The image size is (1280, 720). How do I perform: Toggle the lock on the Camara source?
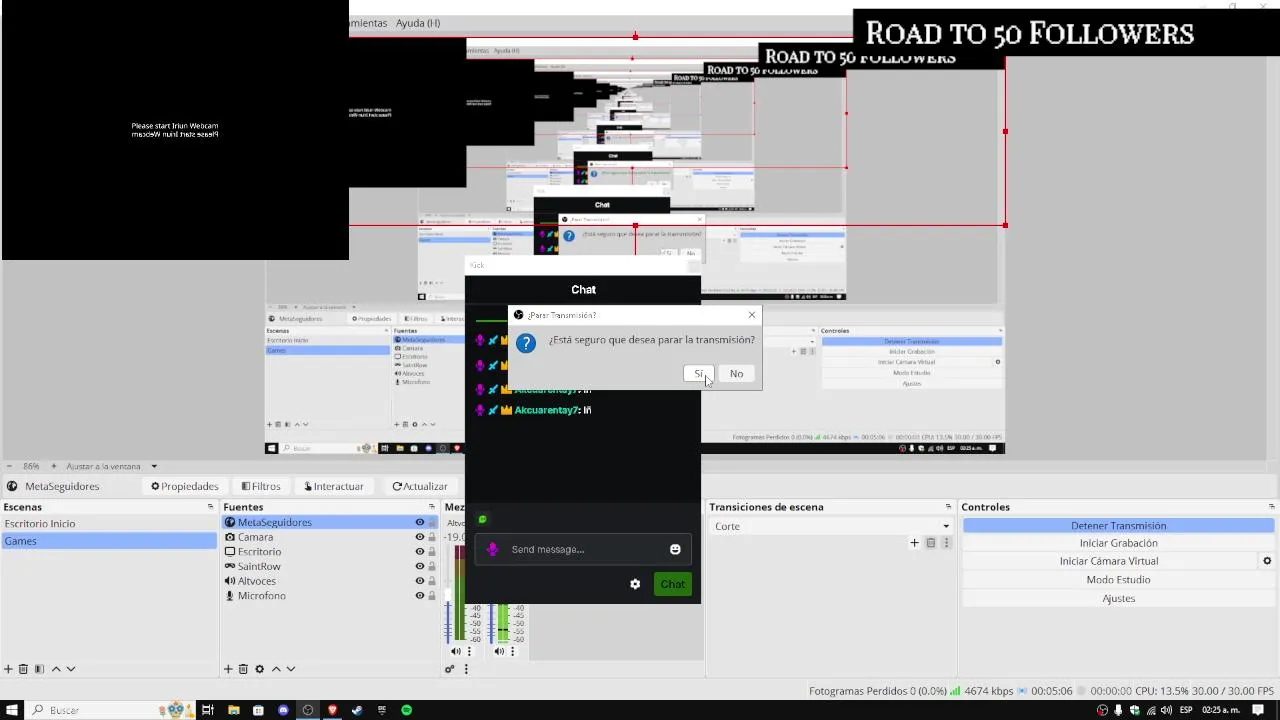[x=432, y=537]
